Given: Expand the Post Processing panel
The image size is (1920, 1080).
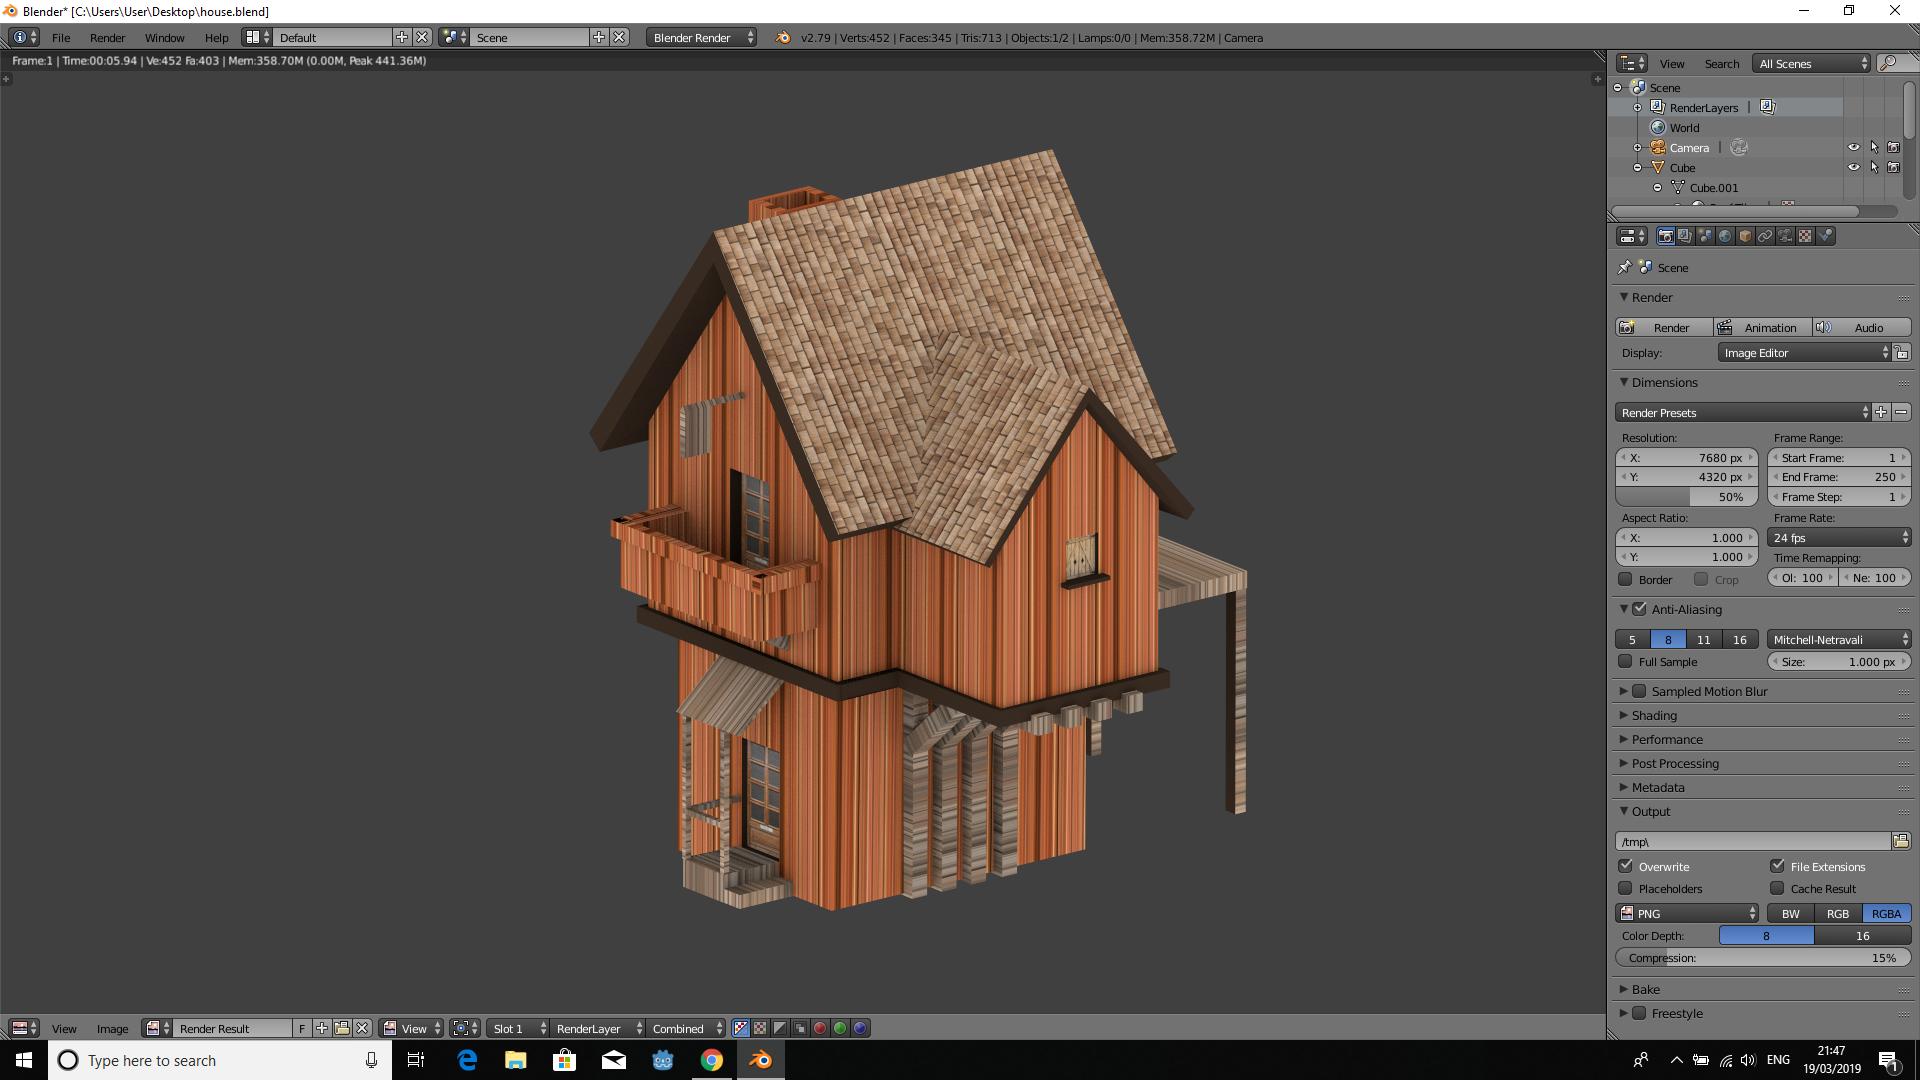Looking at the screenshot, I should tap(1675, 763).
